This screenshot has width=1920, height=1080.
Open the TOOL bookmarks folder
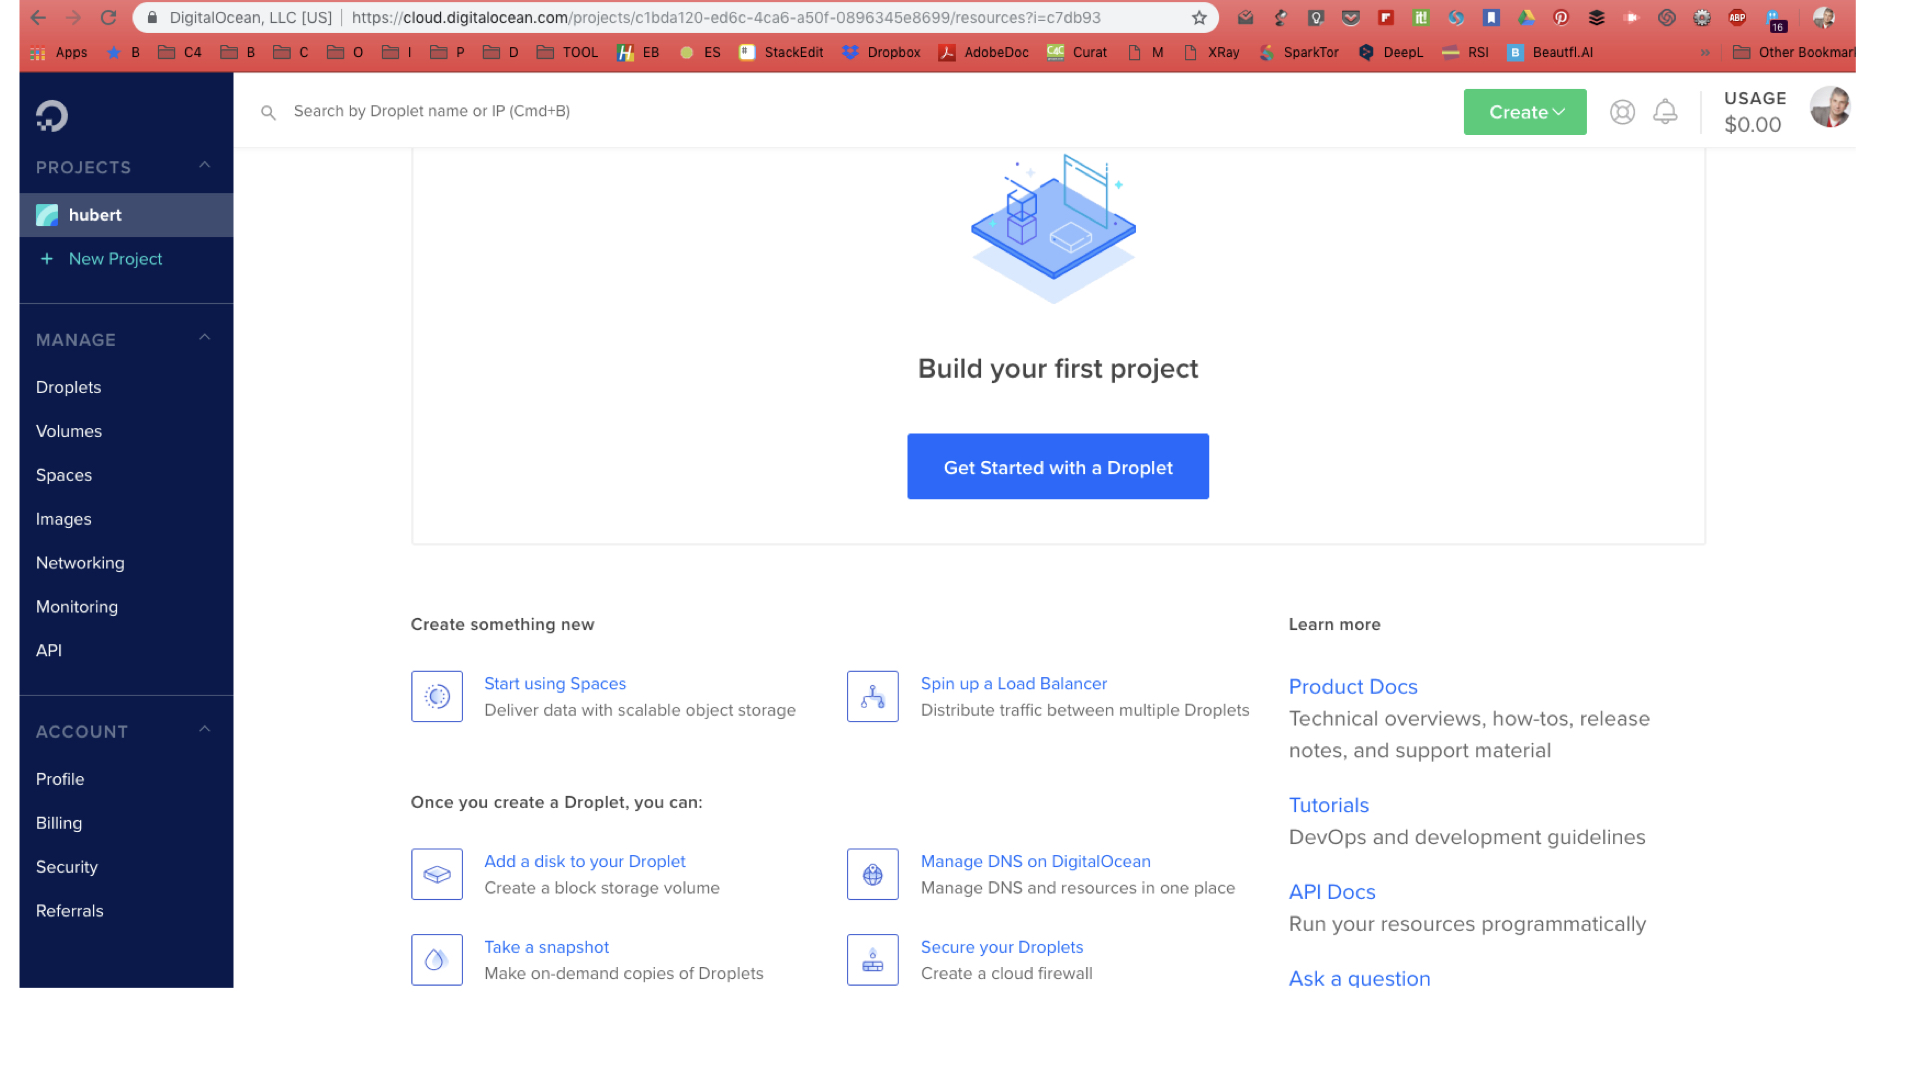pyautogui.click(x=567, y=52)
